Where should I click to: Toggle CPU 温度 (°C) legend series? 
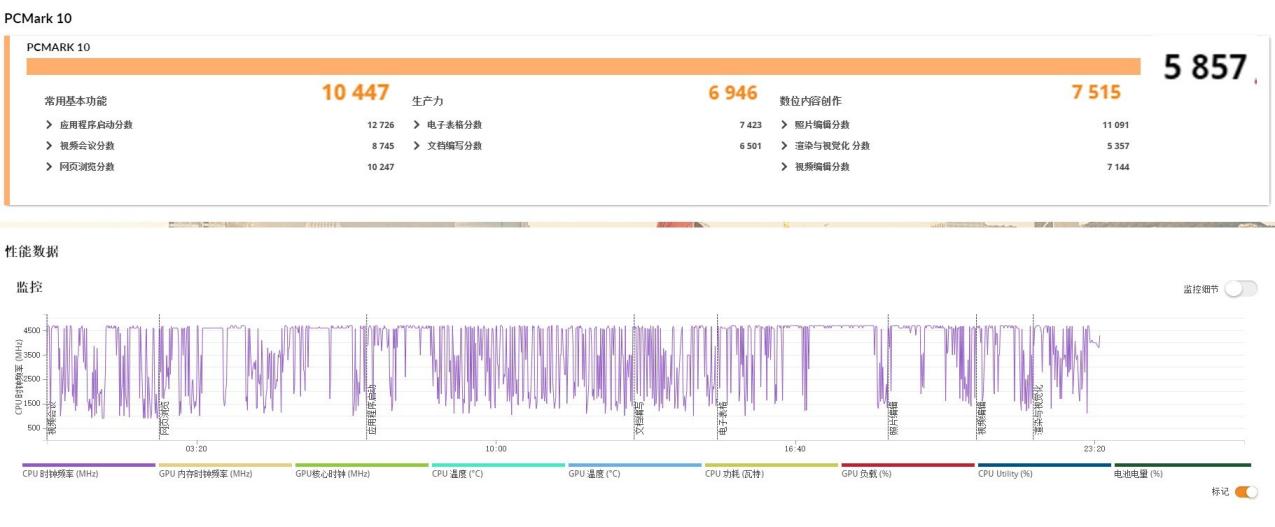(498, 470)
